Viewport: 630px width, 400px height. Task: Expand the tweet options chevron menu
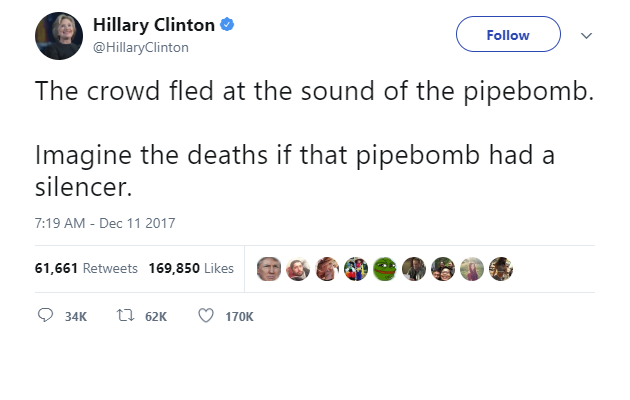click(586, 35)
